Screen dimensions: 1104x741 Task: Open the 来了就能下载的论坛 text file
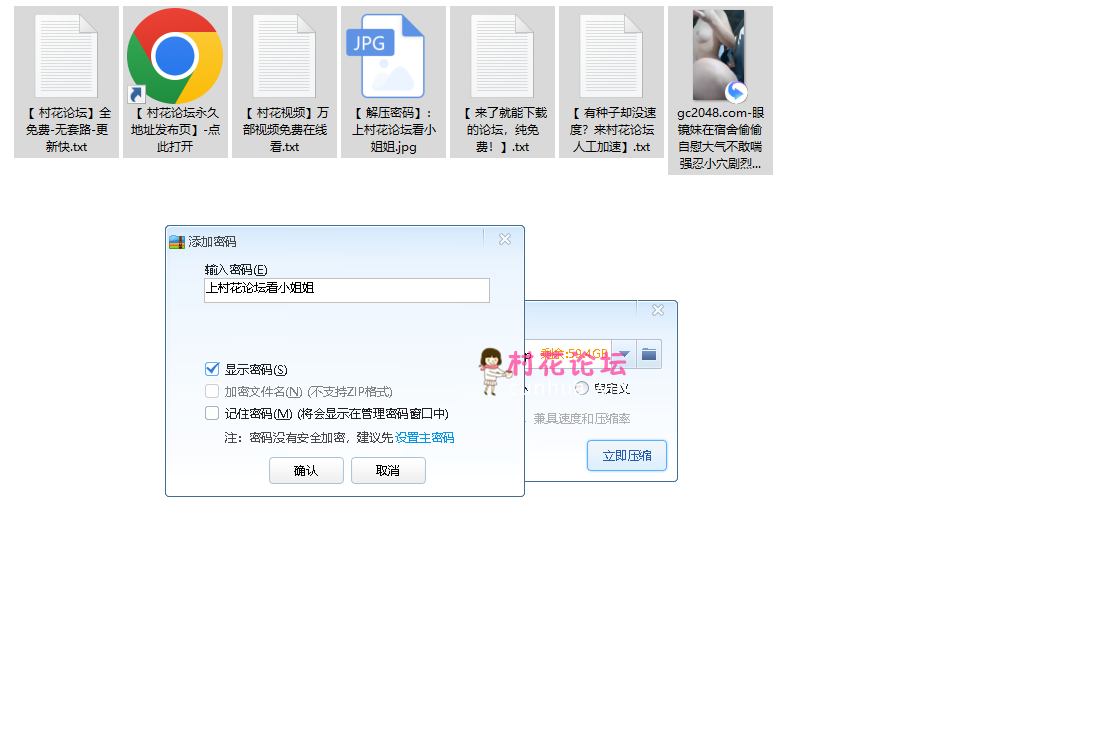click(x=502, y=55)
